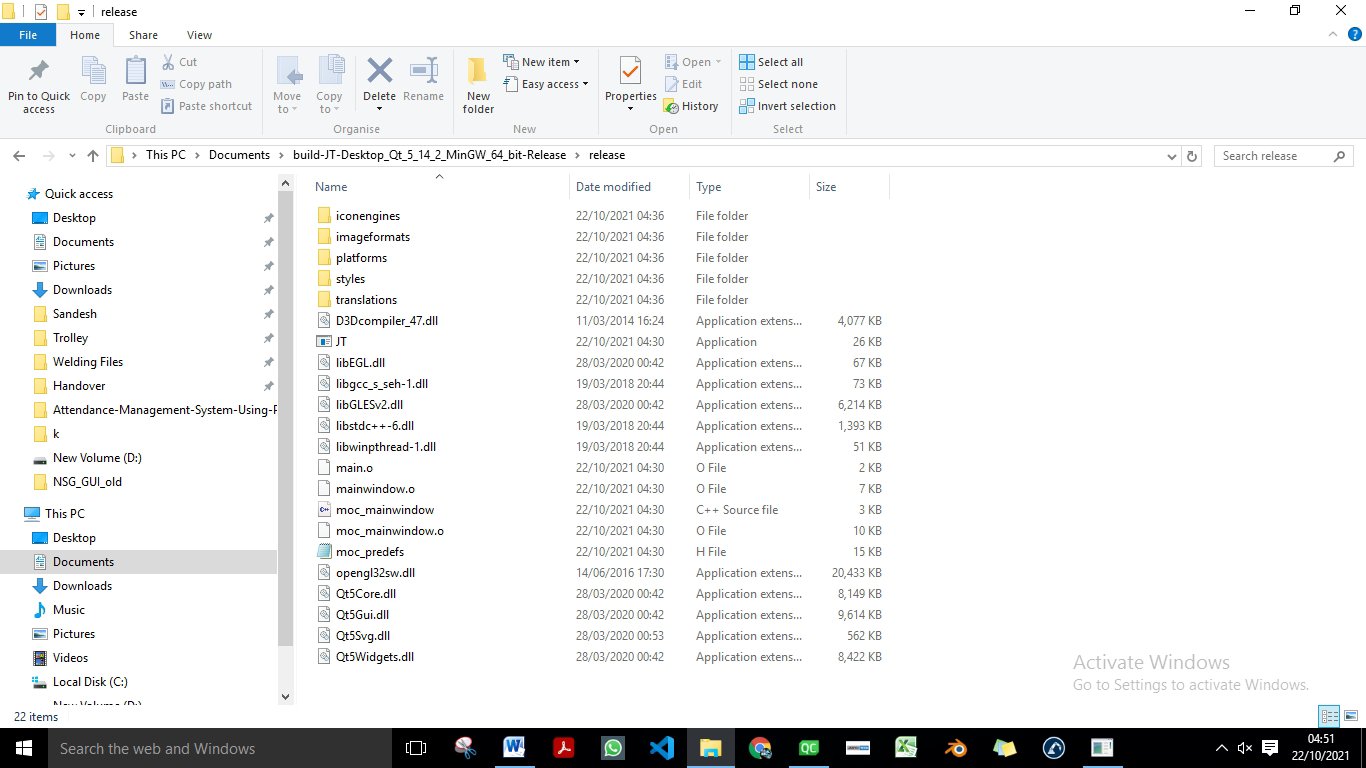The height and width of the screenshot is (768, 1366).
Task: Open Visual Studio Code from taskbar
Action: click(661, 748)
